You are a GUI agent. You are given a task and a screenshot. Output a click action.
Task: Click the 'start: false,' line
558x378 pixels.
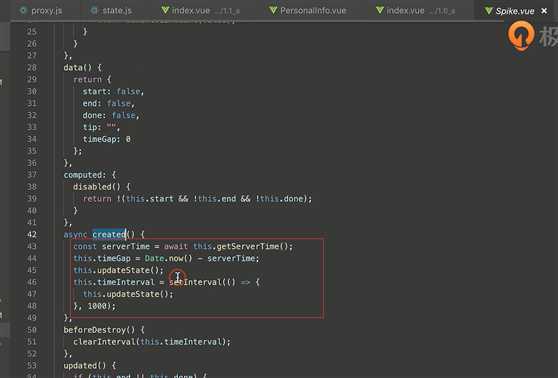[113, 91]
